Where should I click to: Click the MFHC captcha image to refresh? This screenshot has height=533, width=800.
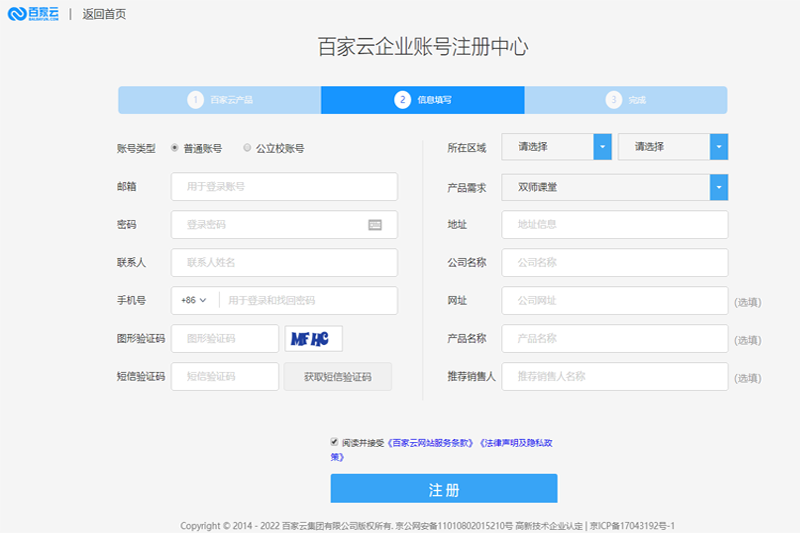[x=314, y=339]
